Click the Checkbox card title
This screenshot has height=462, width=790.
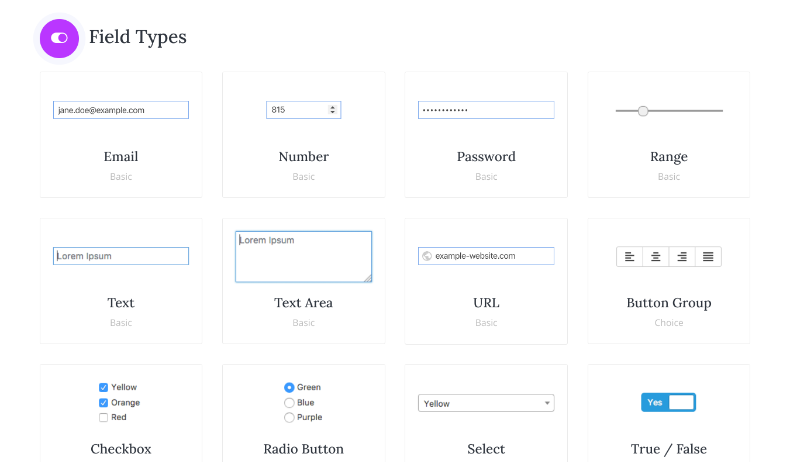(x=121, y=449)
